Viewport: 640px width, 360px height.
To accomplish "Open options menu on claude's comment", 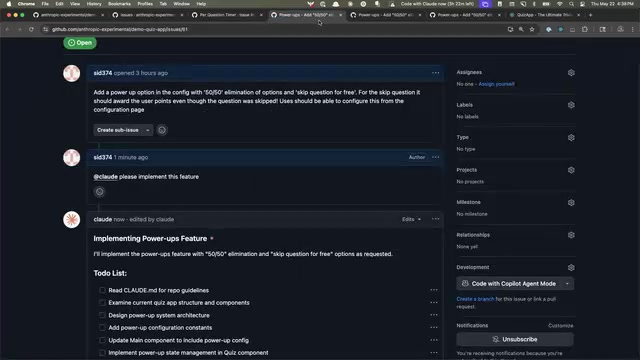I will point(436,219).
